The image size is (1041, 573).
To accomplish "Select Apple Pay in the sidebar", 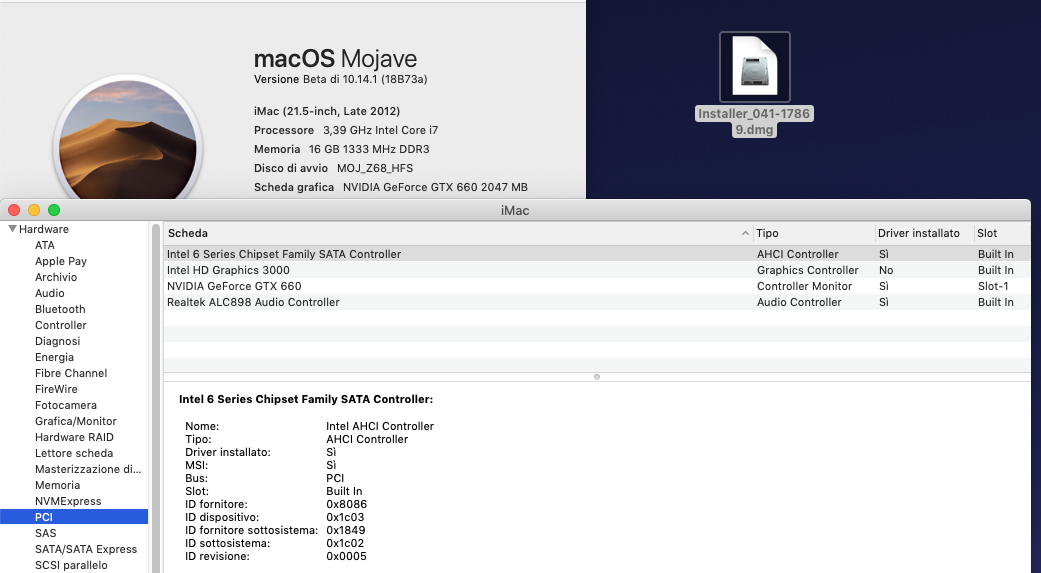I will [61, 261].
